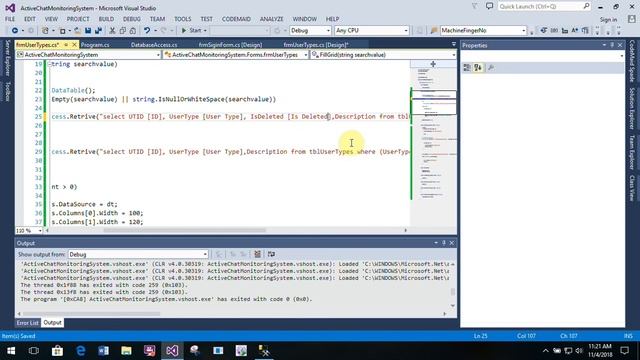
Task: Click the Copy toolbar icon
Action: click(x=122, y=31)
